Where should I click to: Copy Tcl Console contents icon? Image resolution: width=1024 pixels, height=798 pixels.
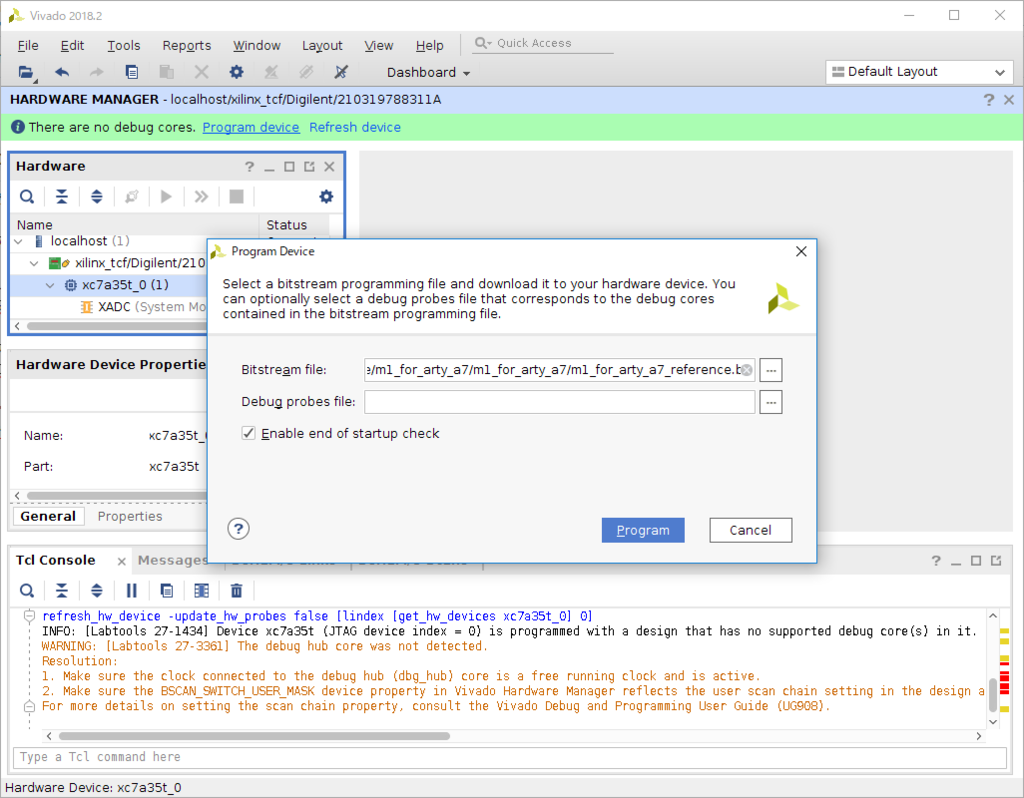coord(167,591)
